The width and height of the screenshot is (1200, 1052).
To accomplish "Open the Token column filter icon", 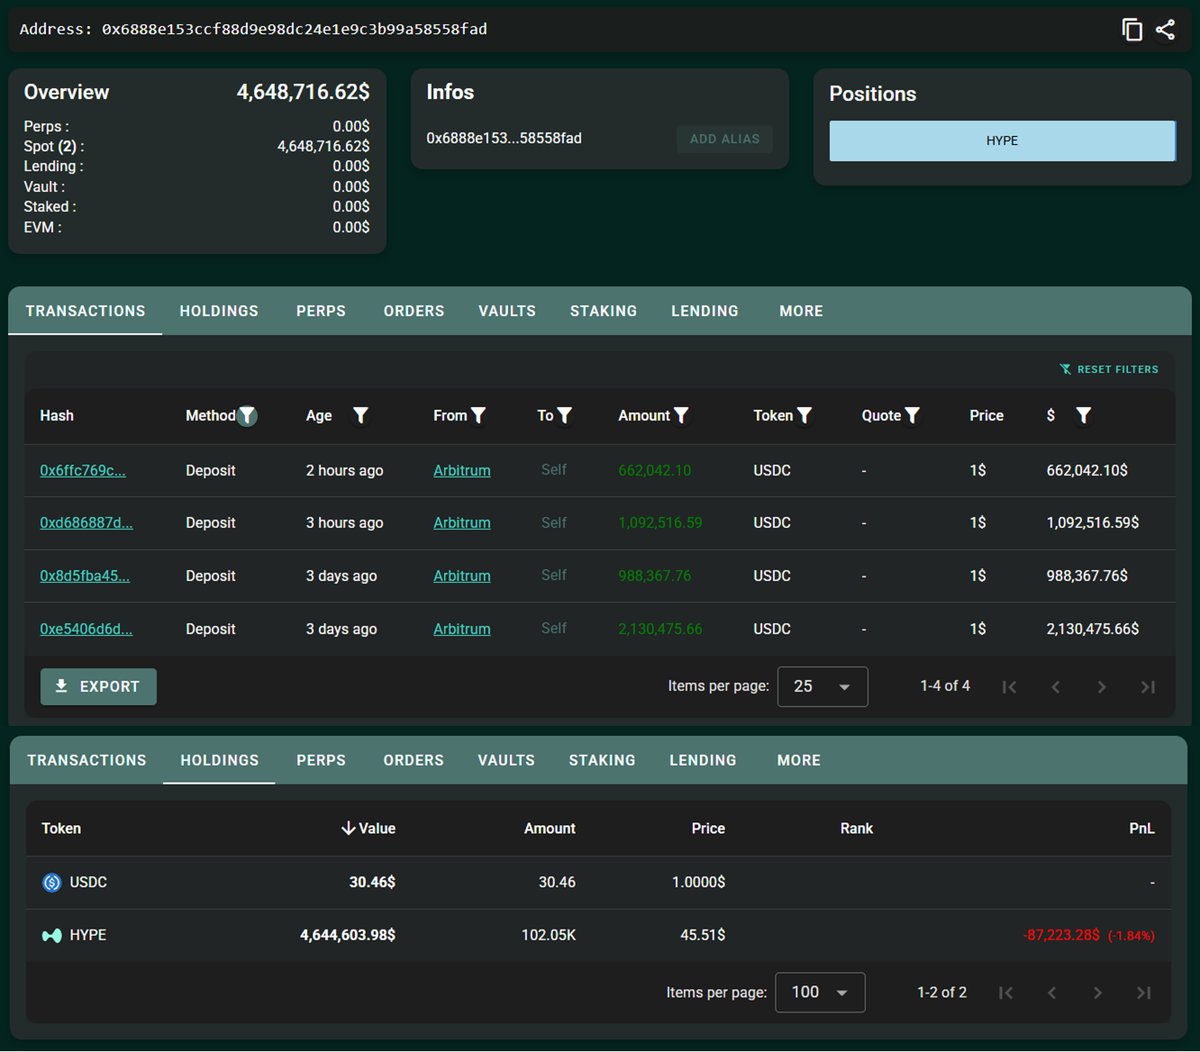I will click(804, 415).
